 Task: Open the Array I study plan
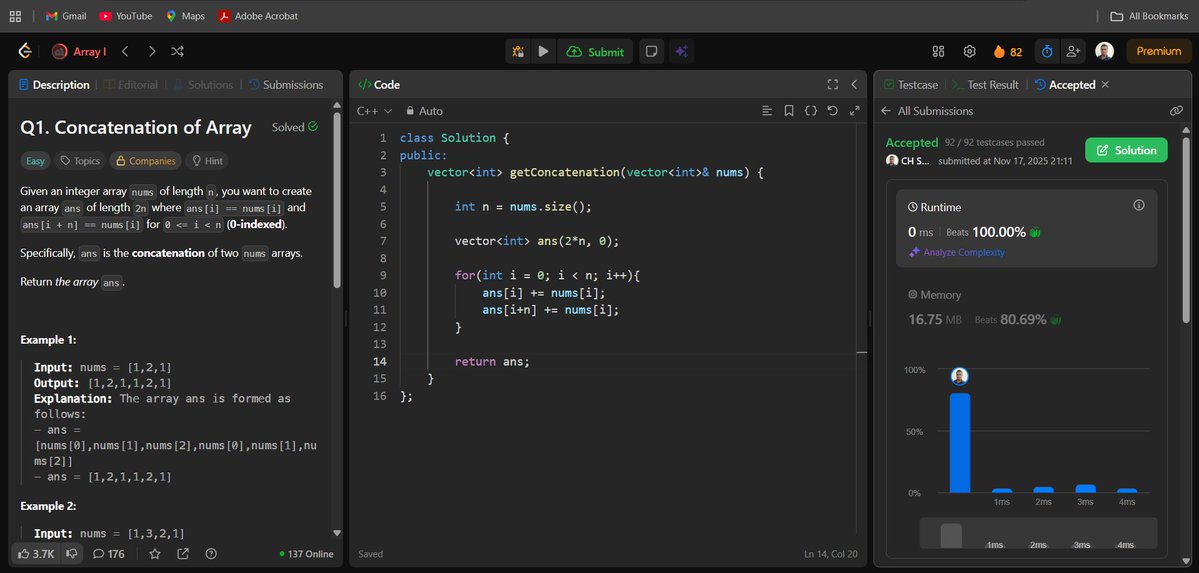(x=79, y=51)
